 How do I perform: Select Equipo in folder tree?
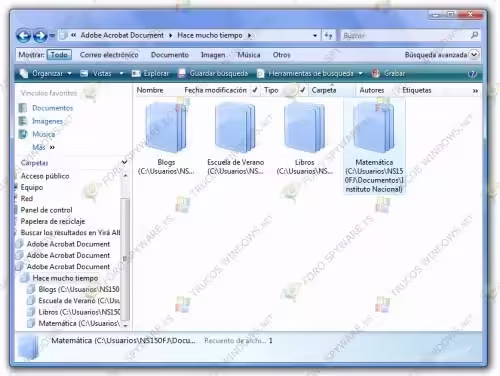[x=31, y=187]
